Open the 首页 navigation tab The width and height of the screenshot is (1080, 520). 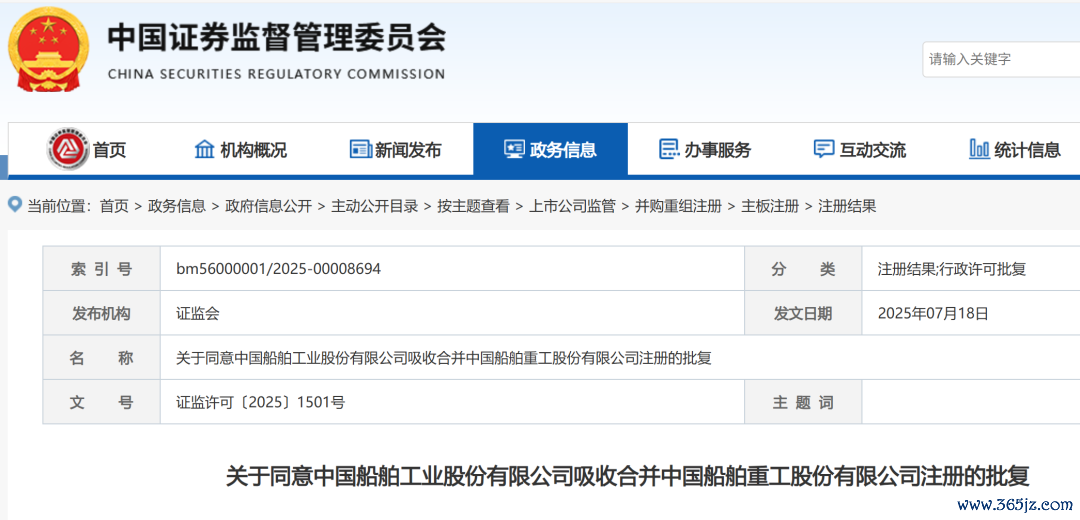click(87, 149)
